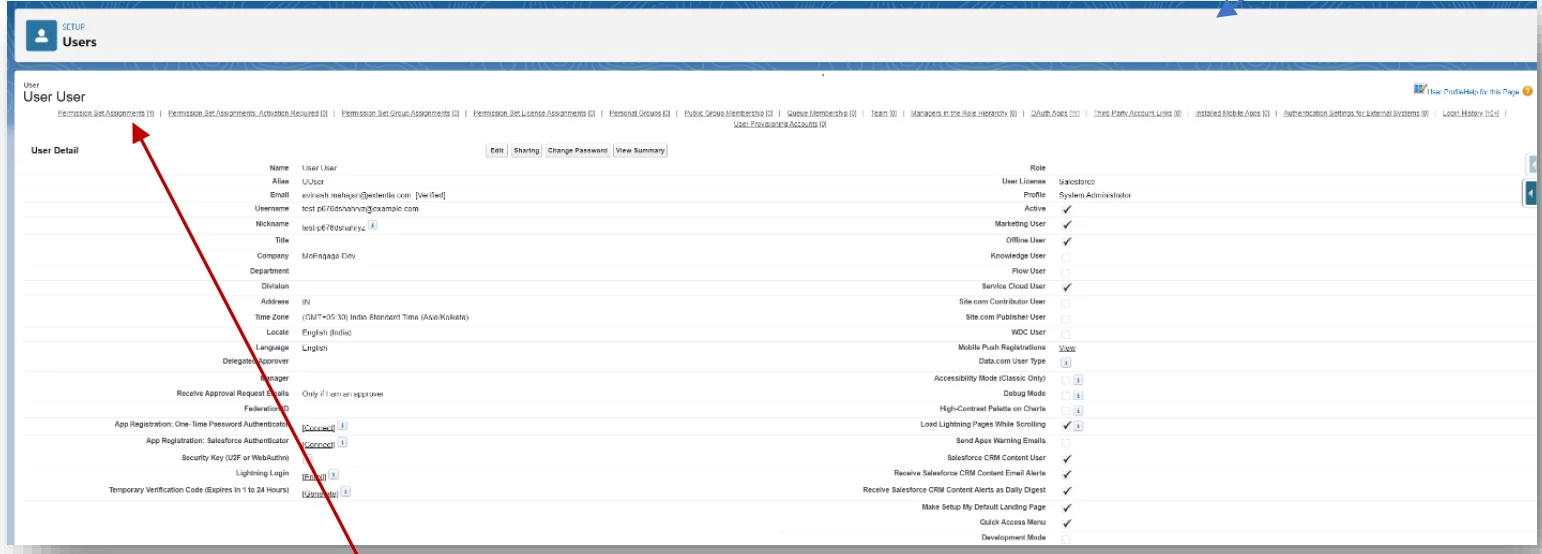Toggle the Offline User checkbox

[1066, 241]
